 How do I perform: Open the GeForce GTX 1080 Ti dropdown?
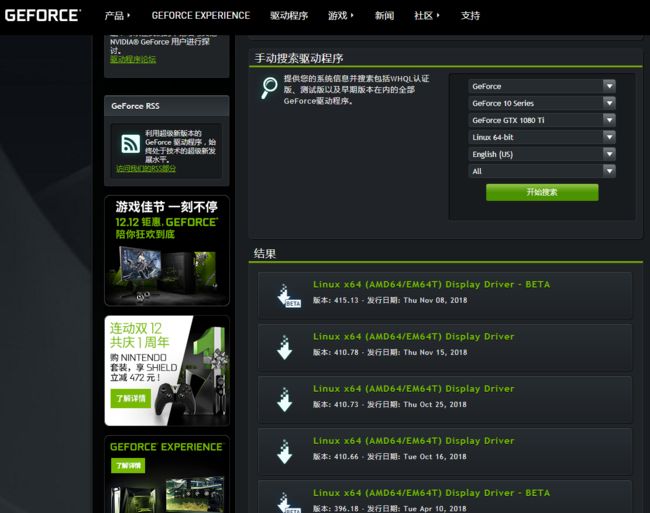542,120
